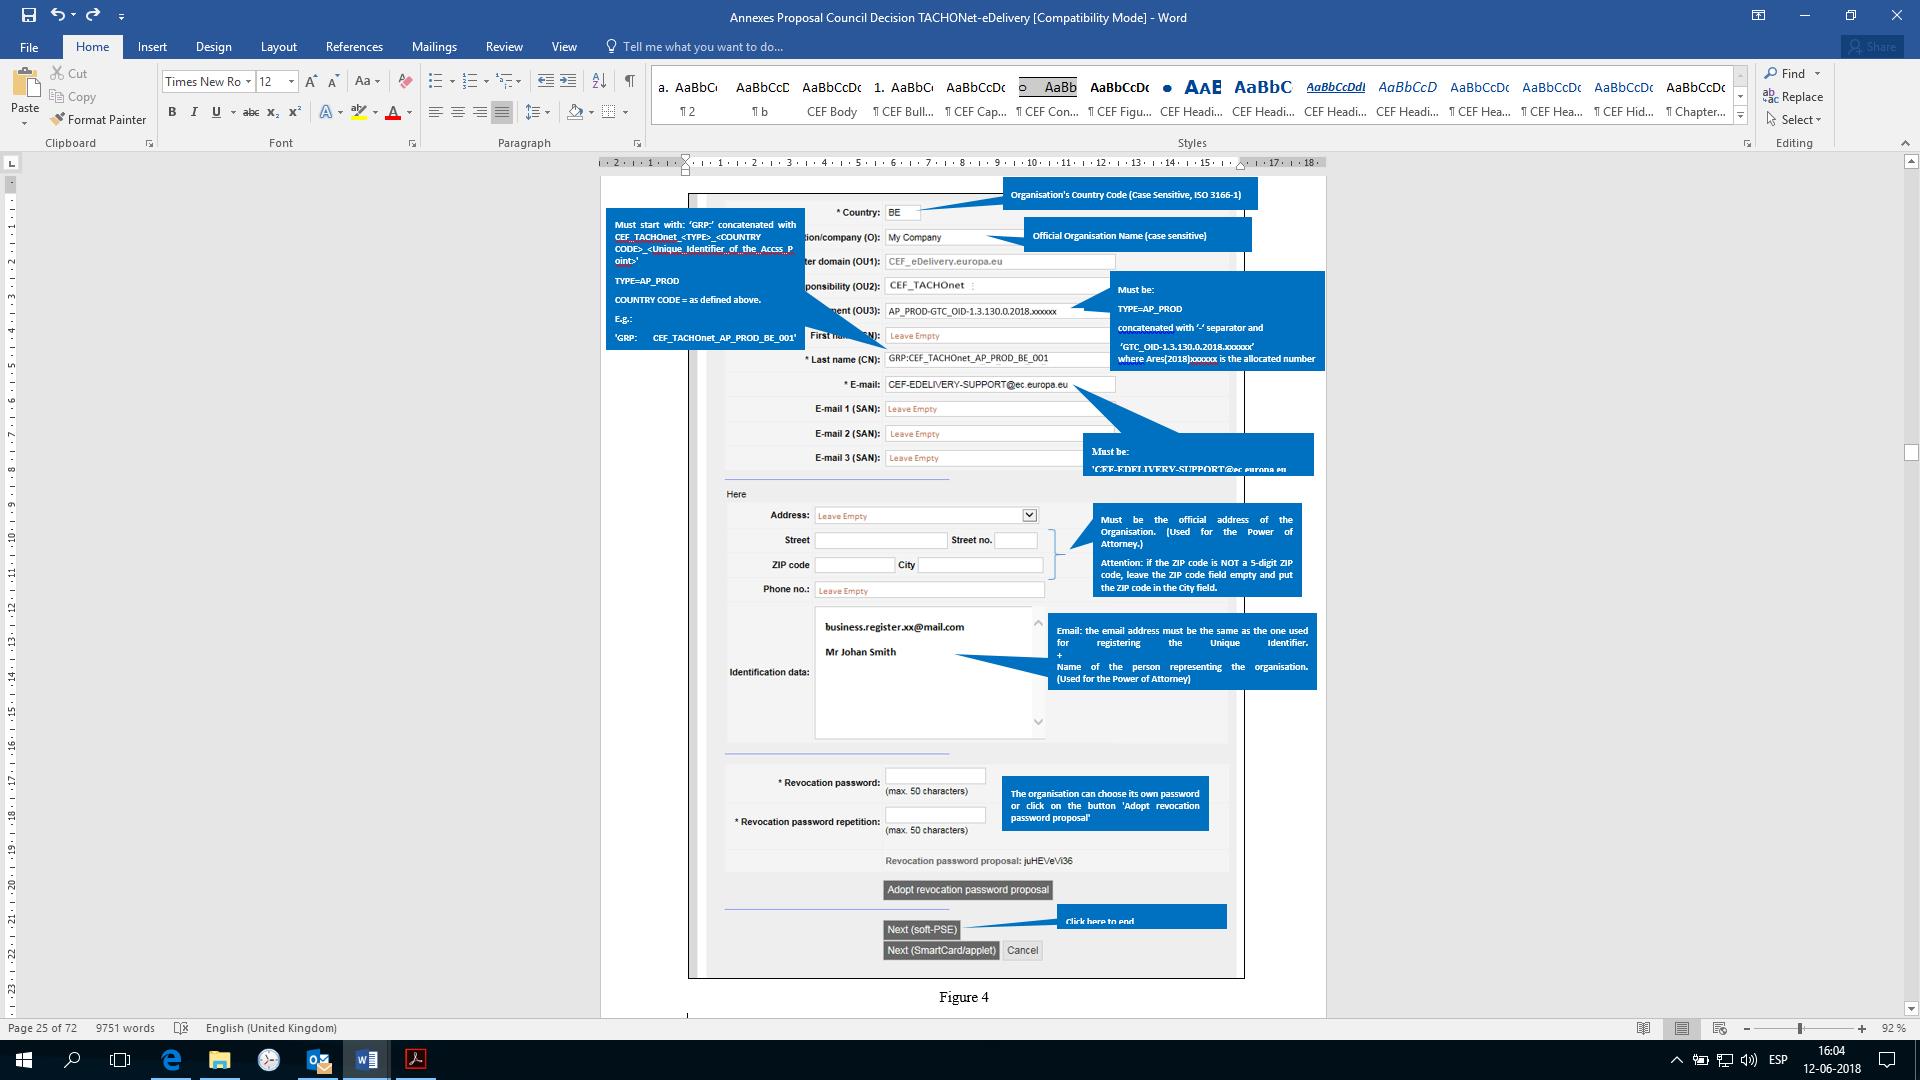The image size is (1920, 1080).
Task: Click the Tell me what you want to do box
Action: click(x=702, y=47)
